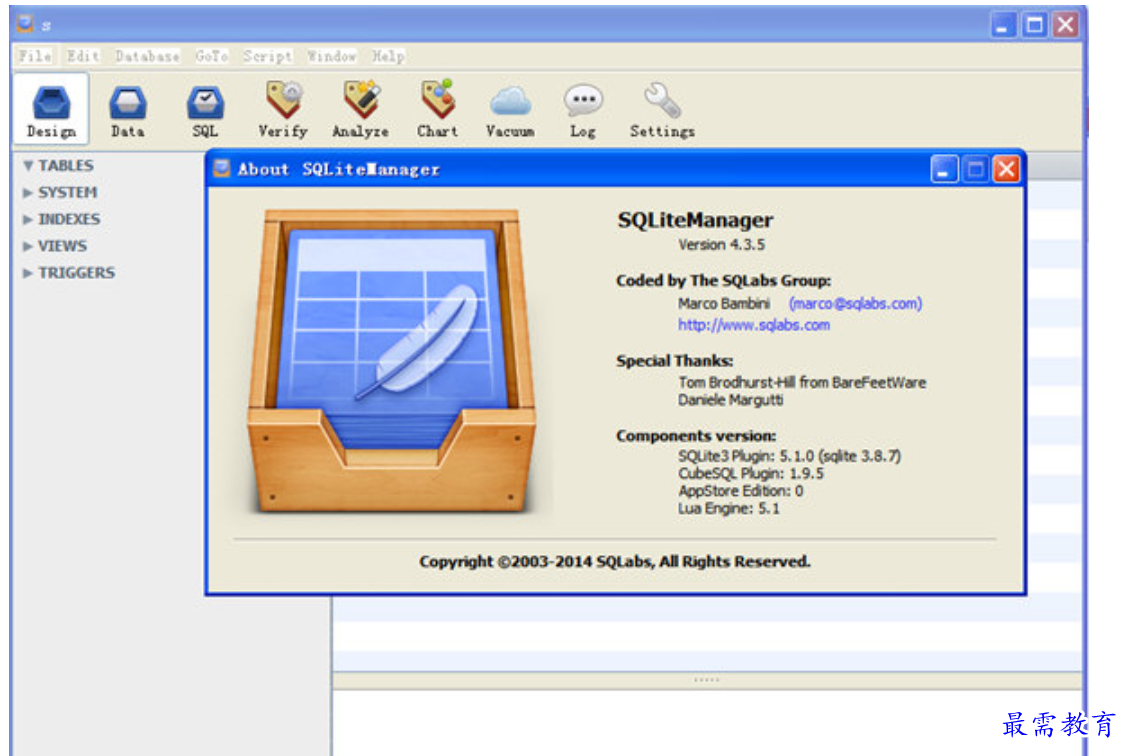The height and width of the screenshot is (756, 1124).
Task: Click the horizontal splitter grip dots
Action: [707, 679]
